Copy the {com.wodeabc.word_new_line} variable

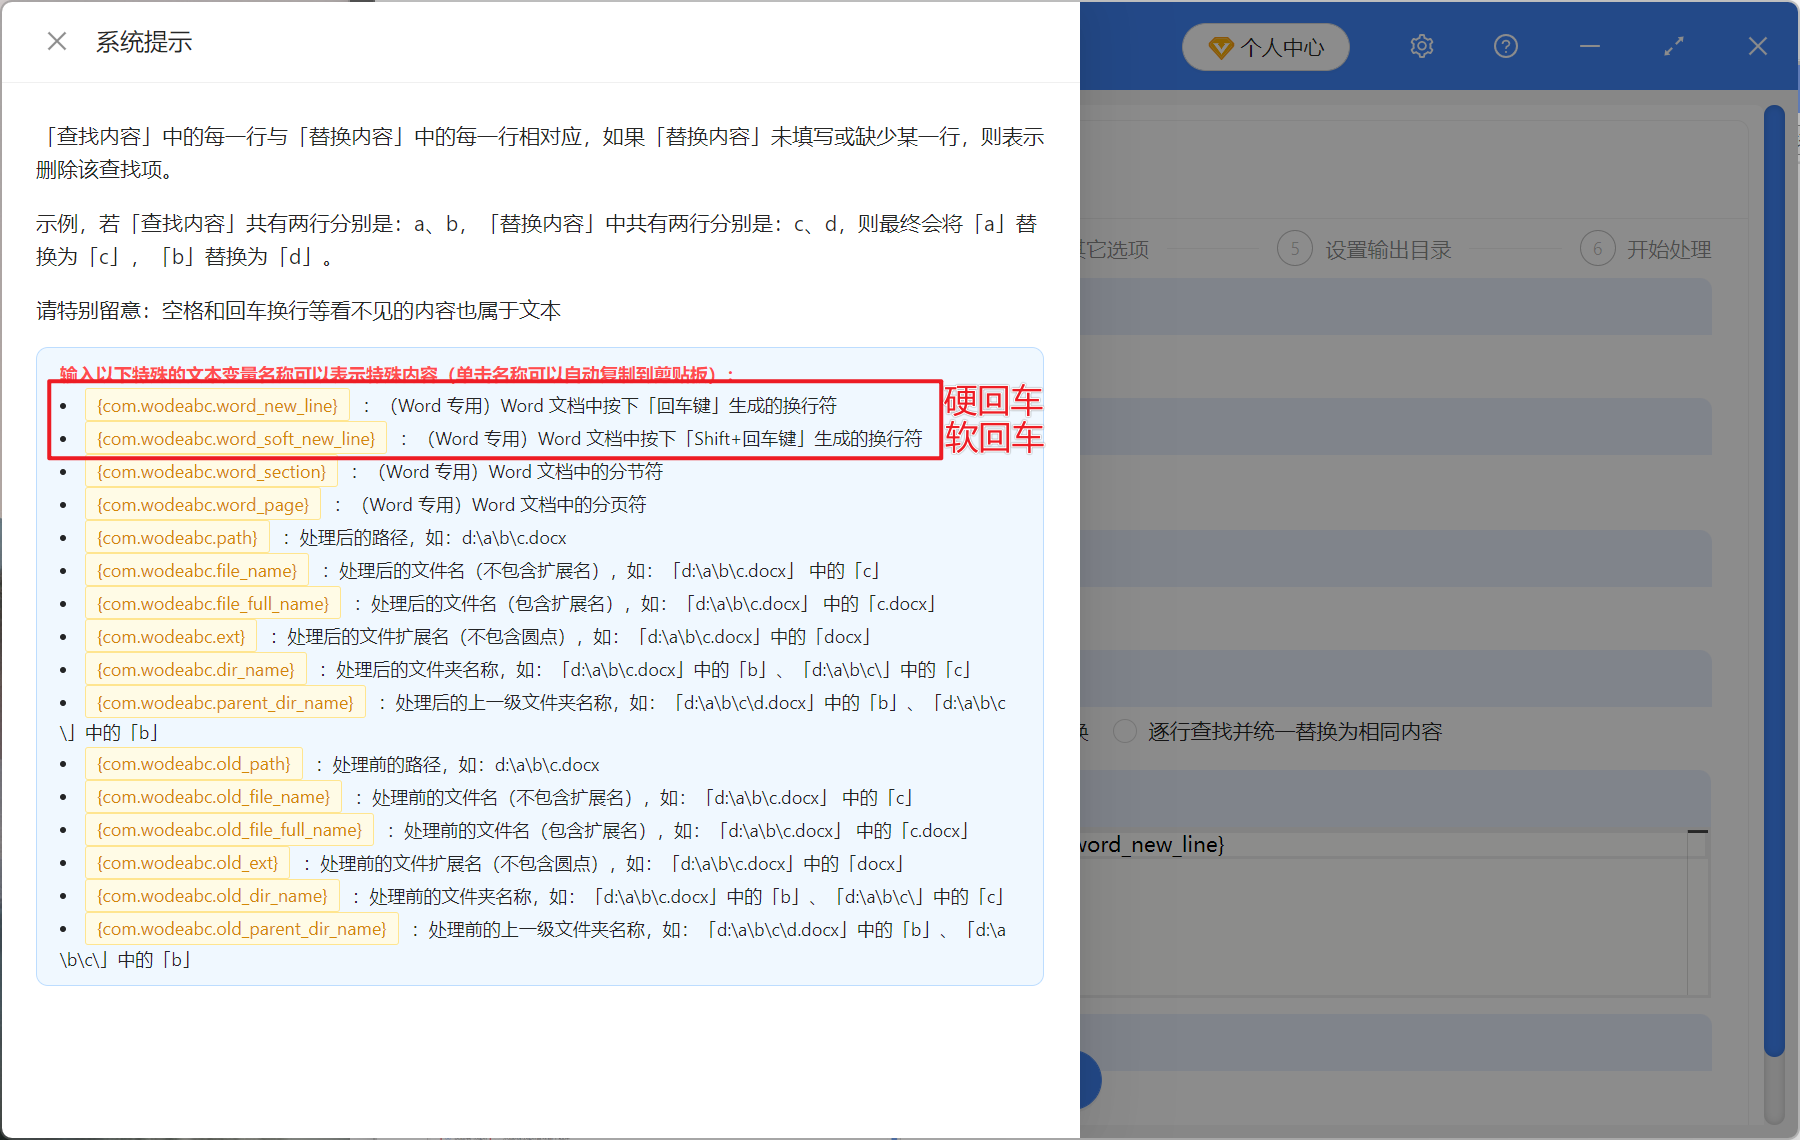coord(217,405)
